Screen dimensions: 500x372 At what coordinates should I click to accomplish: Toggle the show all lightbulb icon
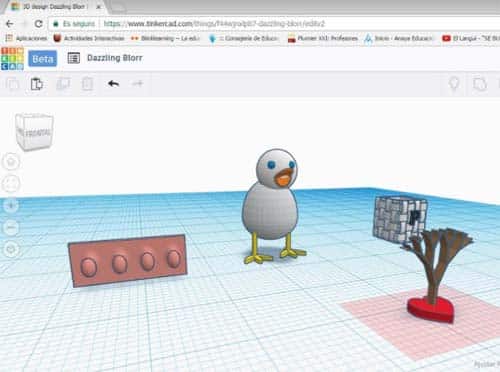coord(454,84)
